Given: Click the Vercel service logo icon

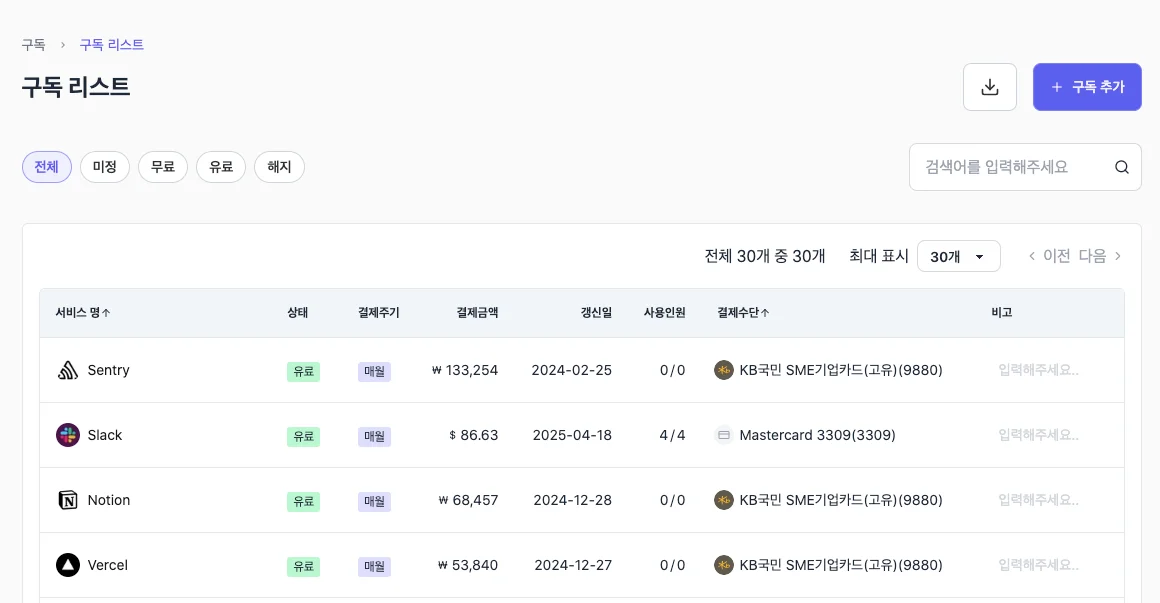Looking at the screenshot, I should click(x=67, y=565).
